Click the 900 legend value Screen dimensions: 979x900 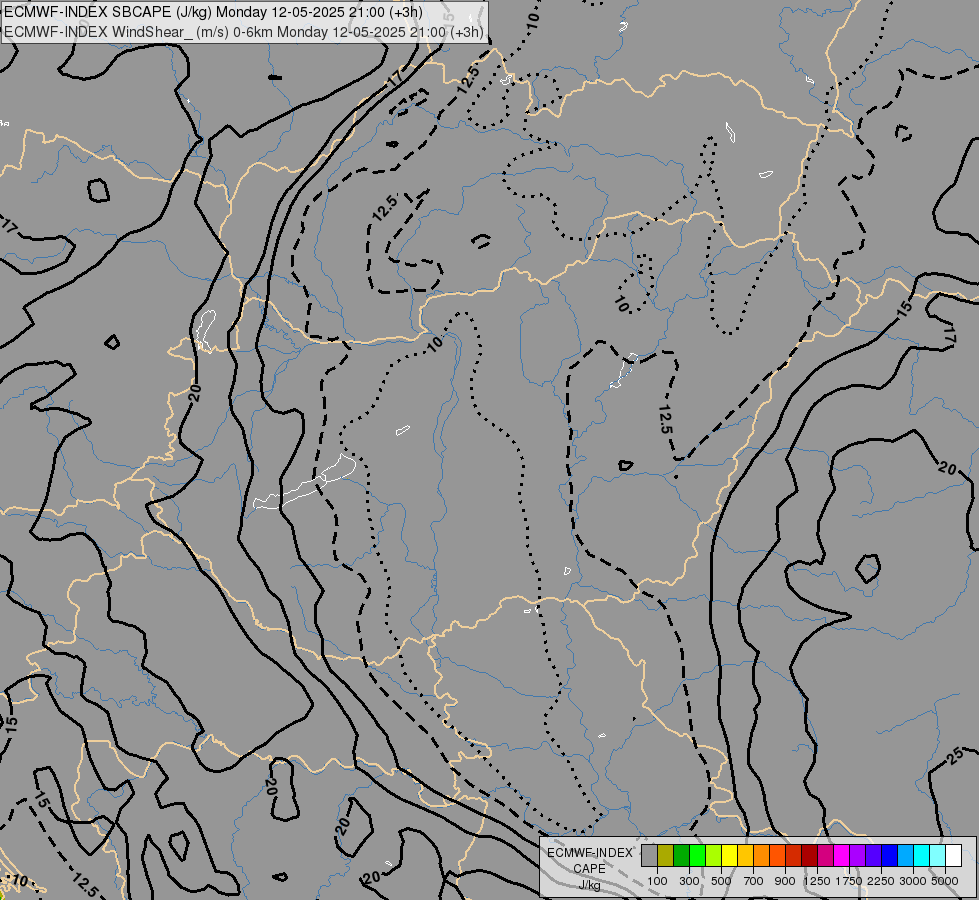785,881
